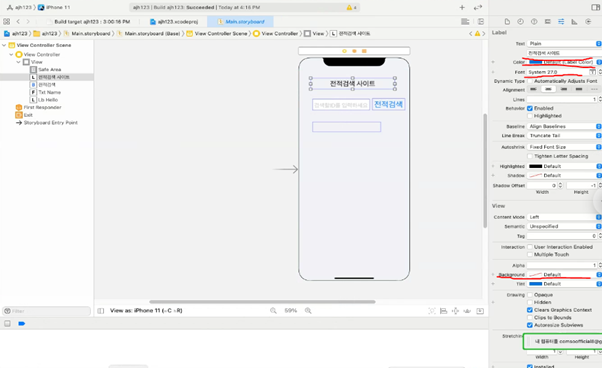Click the 전적검색 button on canvas

389,104
